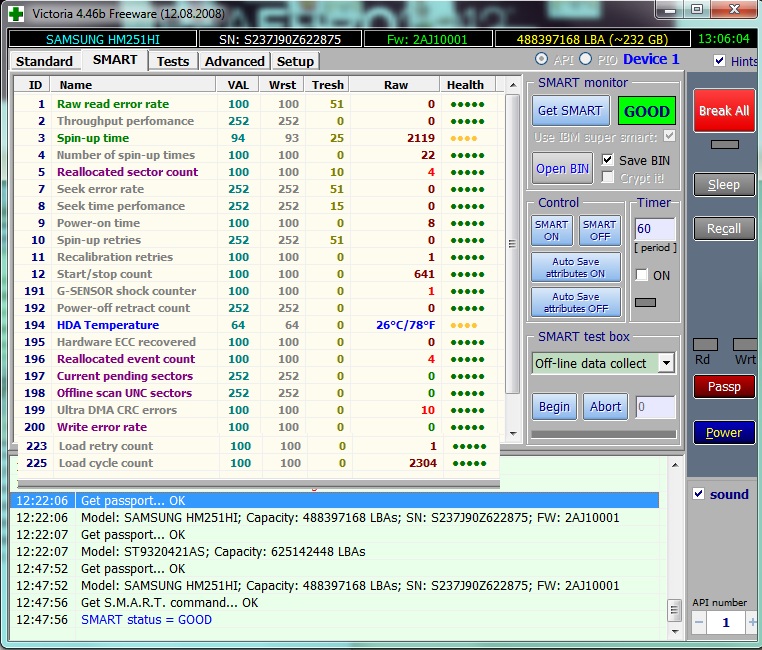The height and width of the screenshot is (650, 762).
Task: Click the Sleep button
Action: [x=724, y=185]
